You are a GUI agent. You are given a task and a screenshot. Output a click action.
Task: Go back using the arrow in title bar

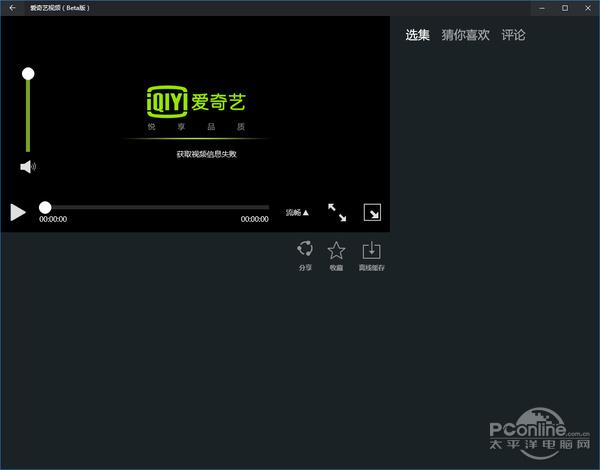[12, 8]
